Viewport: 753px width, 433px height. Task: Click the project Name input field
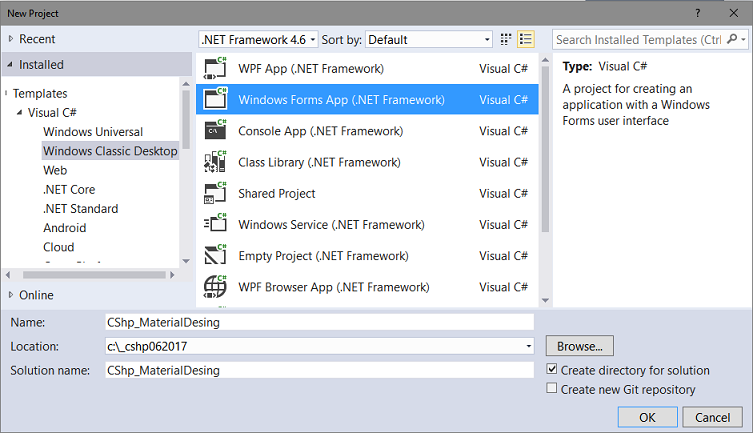click(x=319, y=322)
